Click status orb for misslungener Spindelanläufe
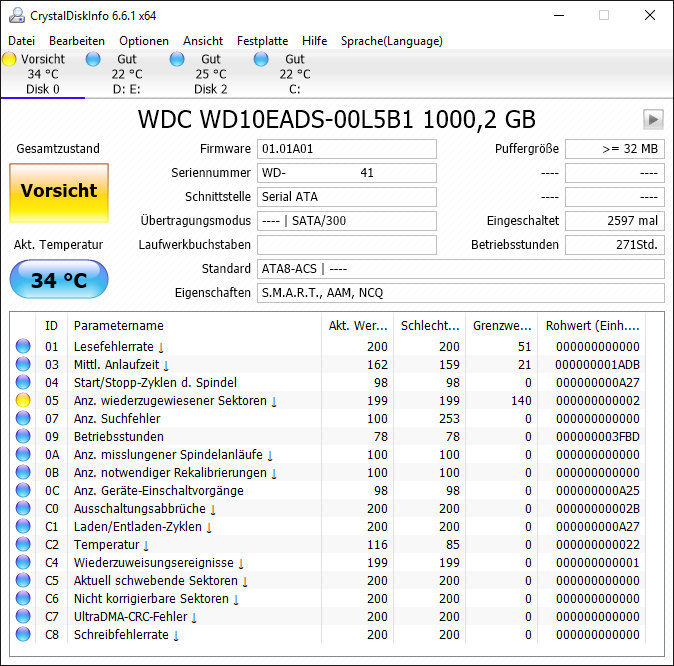This screenshot has width=674, height=666. tap(23, 454)
